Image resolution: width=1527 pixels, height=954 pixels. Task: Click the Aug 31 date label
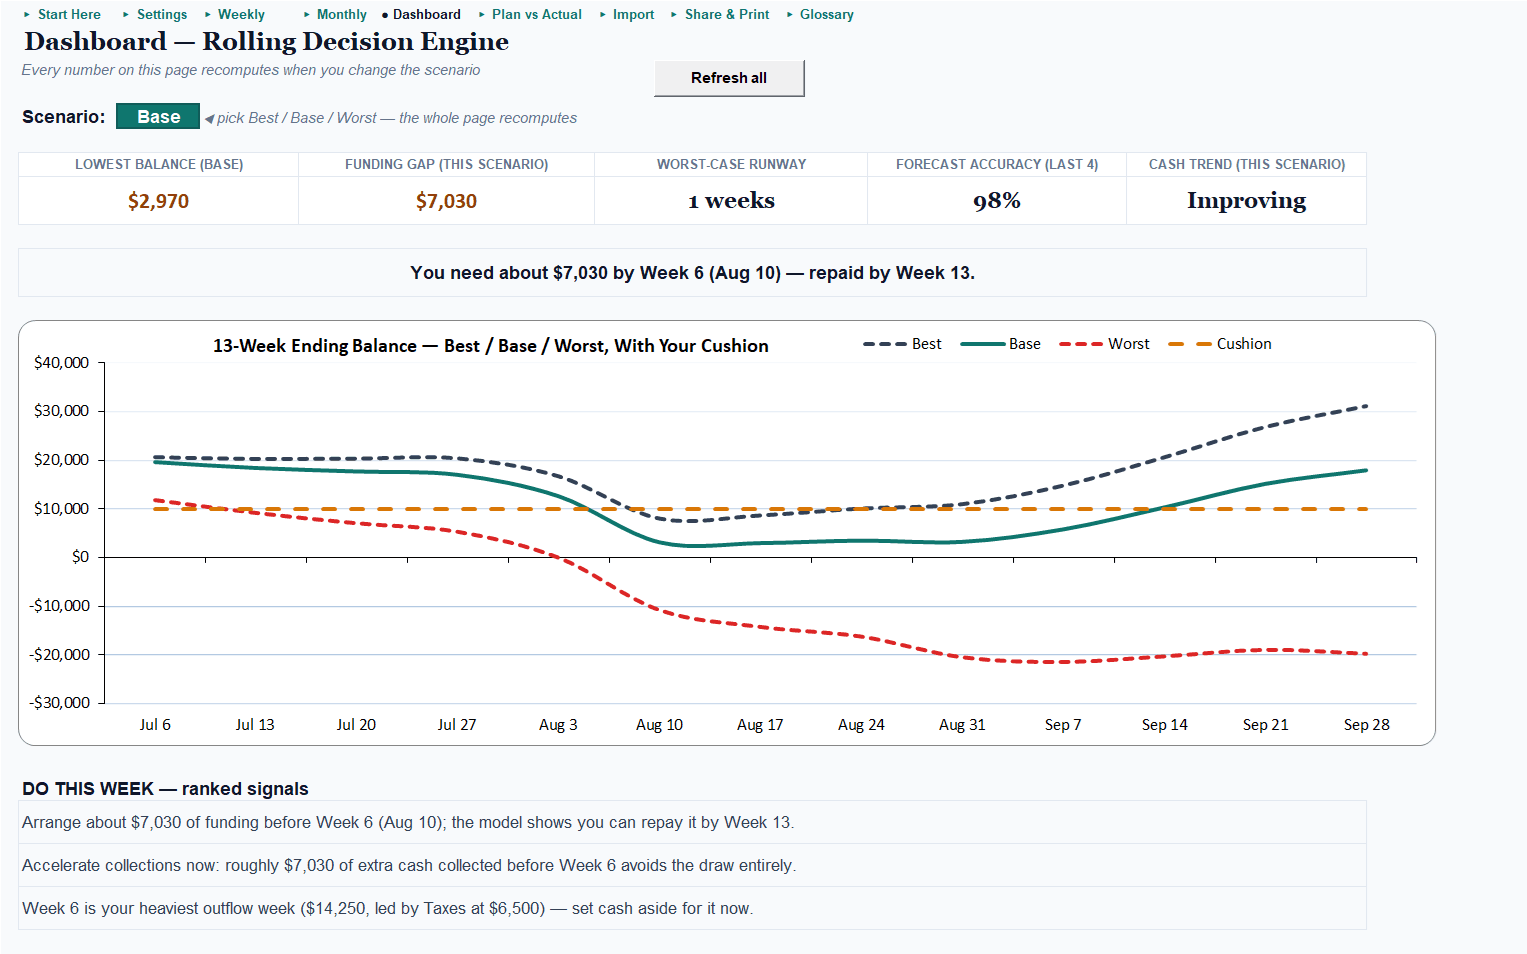coord(962,725)
